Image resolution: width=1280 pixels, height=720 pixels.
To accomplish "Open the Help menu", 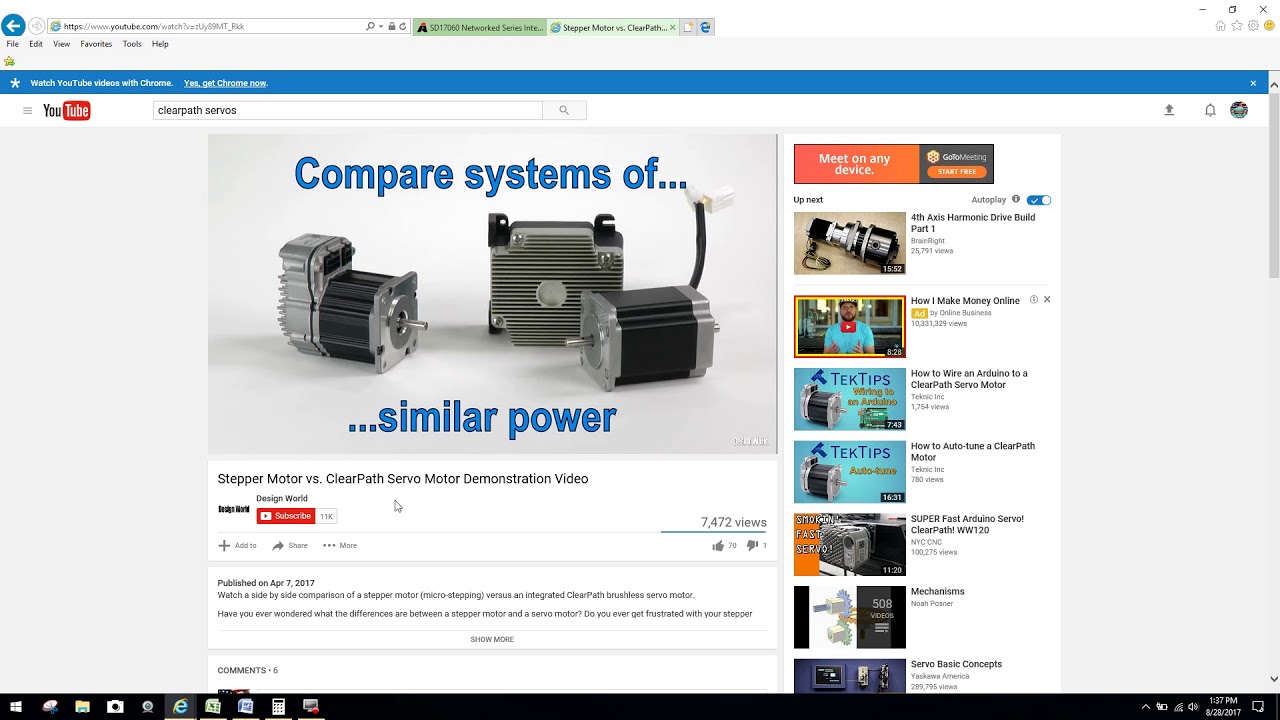I will tap(160, 44).
